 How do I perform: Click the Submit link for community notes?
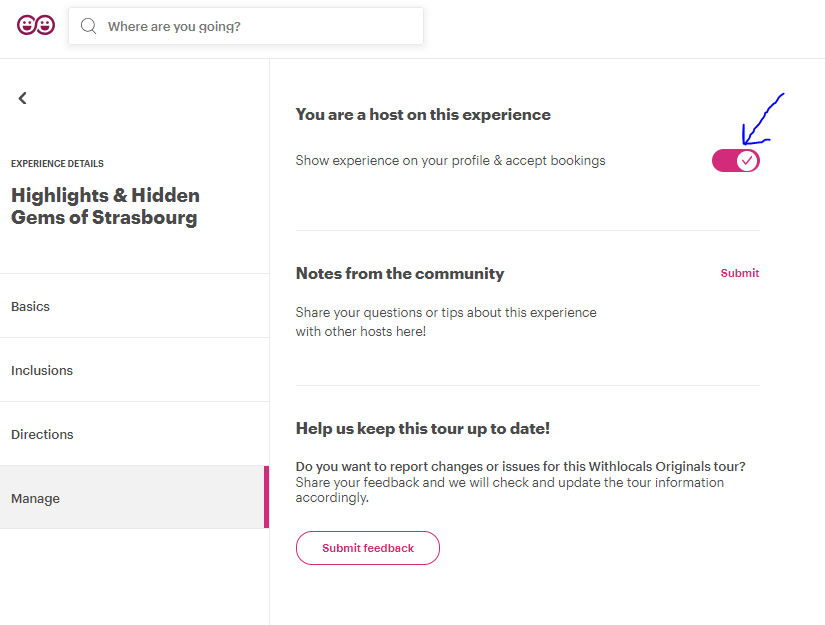(740, 273)
